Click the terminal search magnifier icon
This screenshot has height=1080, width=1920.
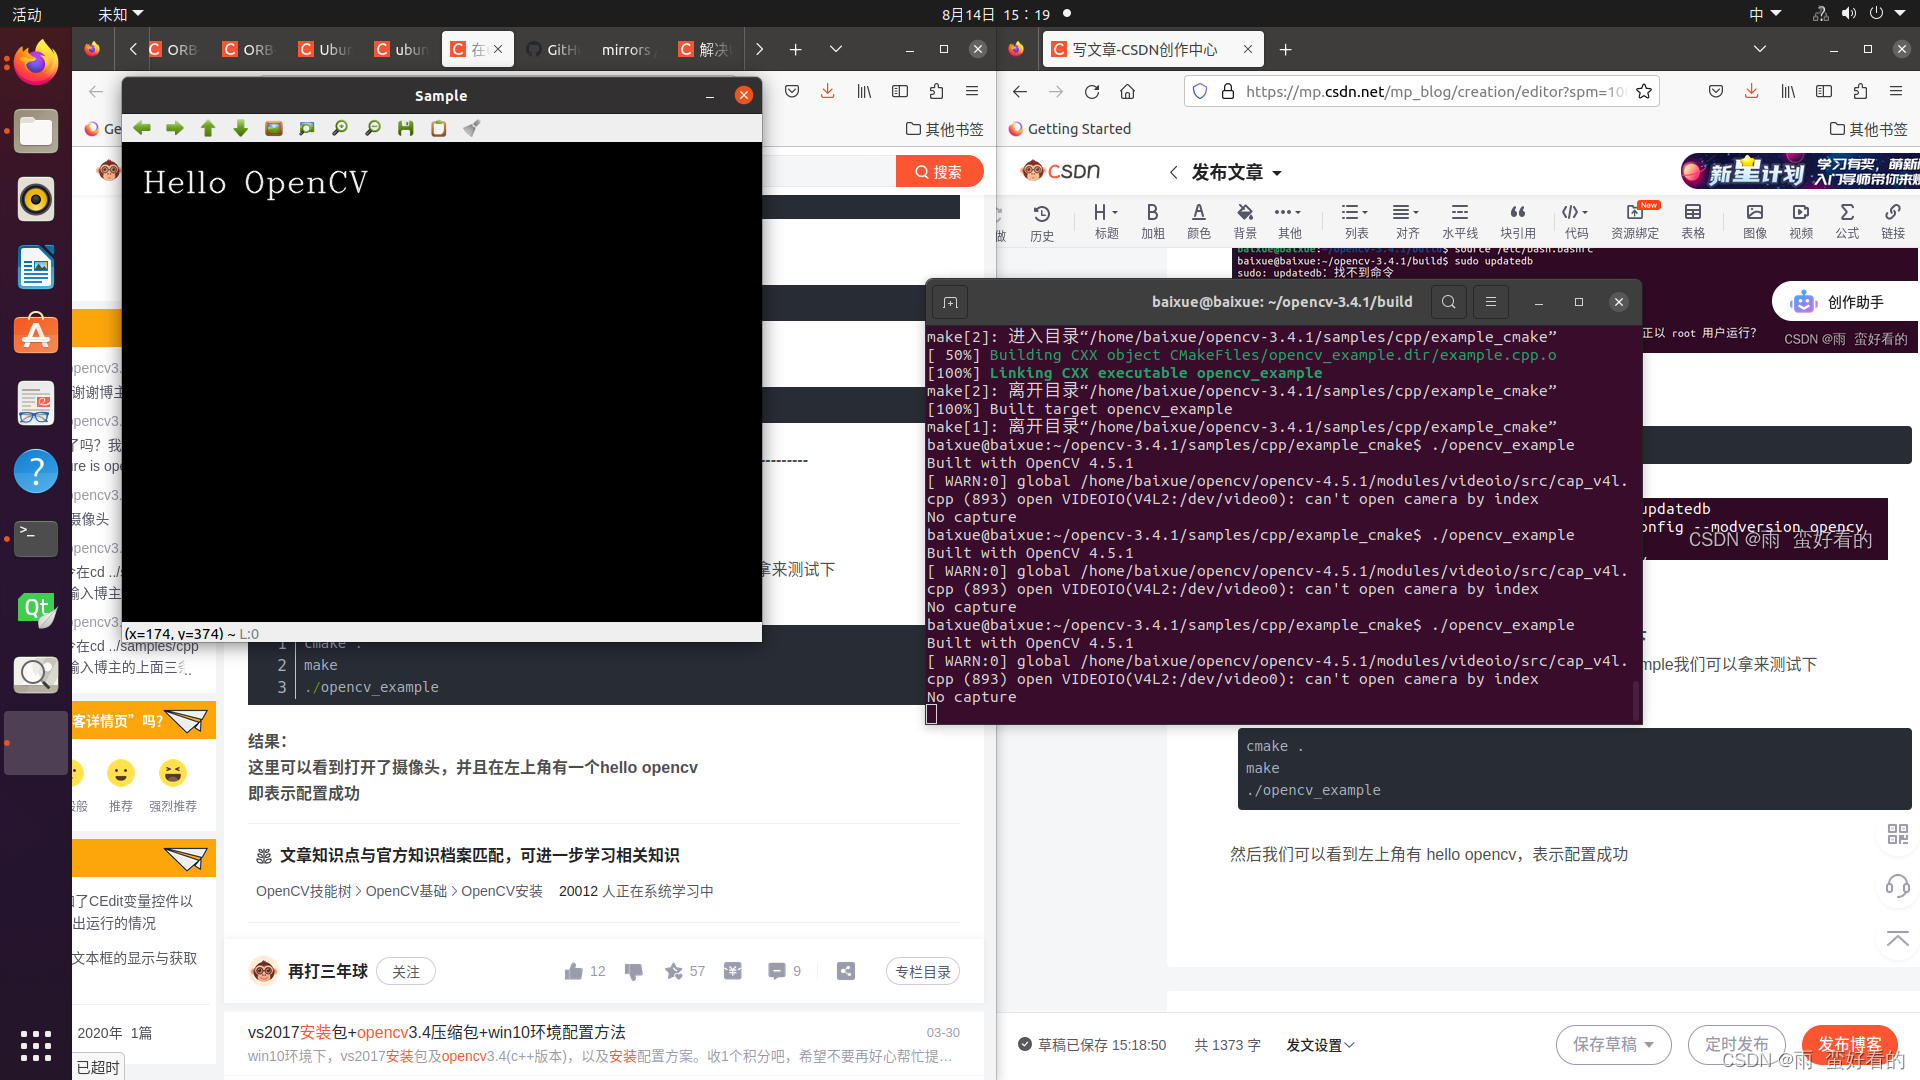point(1448,302)
